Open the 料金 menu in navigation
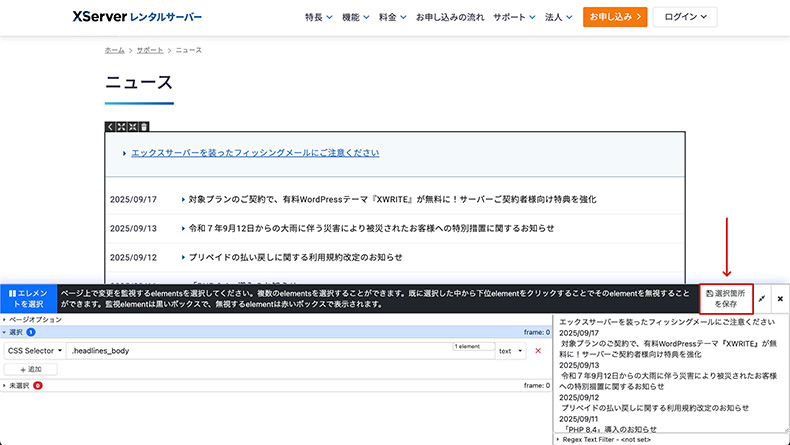Screen dimensions: 790x445 (392, 17)
